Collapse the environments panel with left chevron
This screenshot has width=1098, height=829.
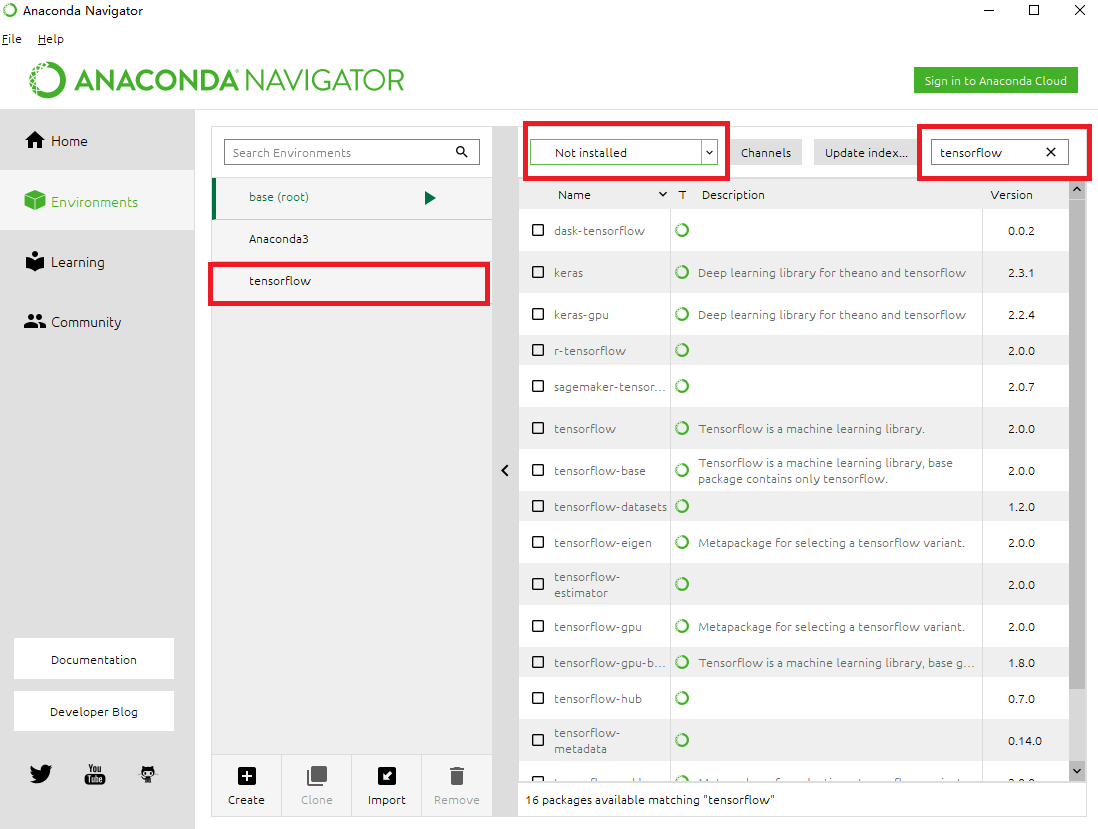pos(505,471)
